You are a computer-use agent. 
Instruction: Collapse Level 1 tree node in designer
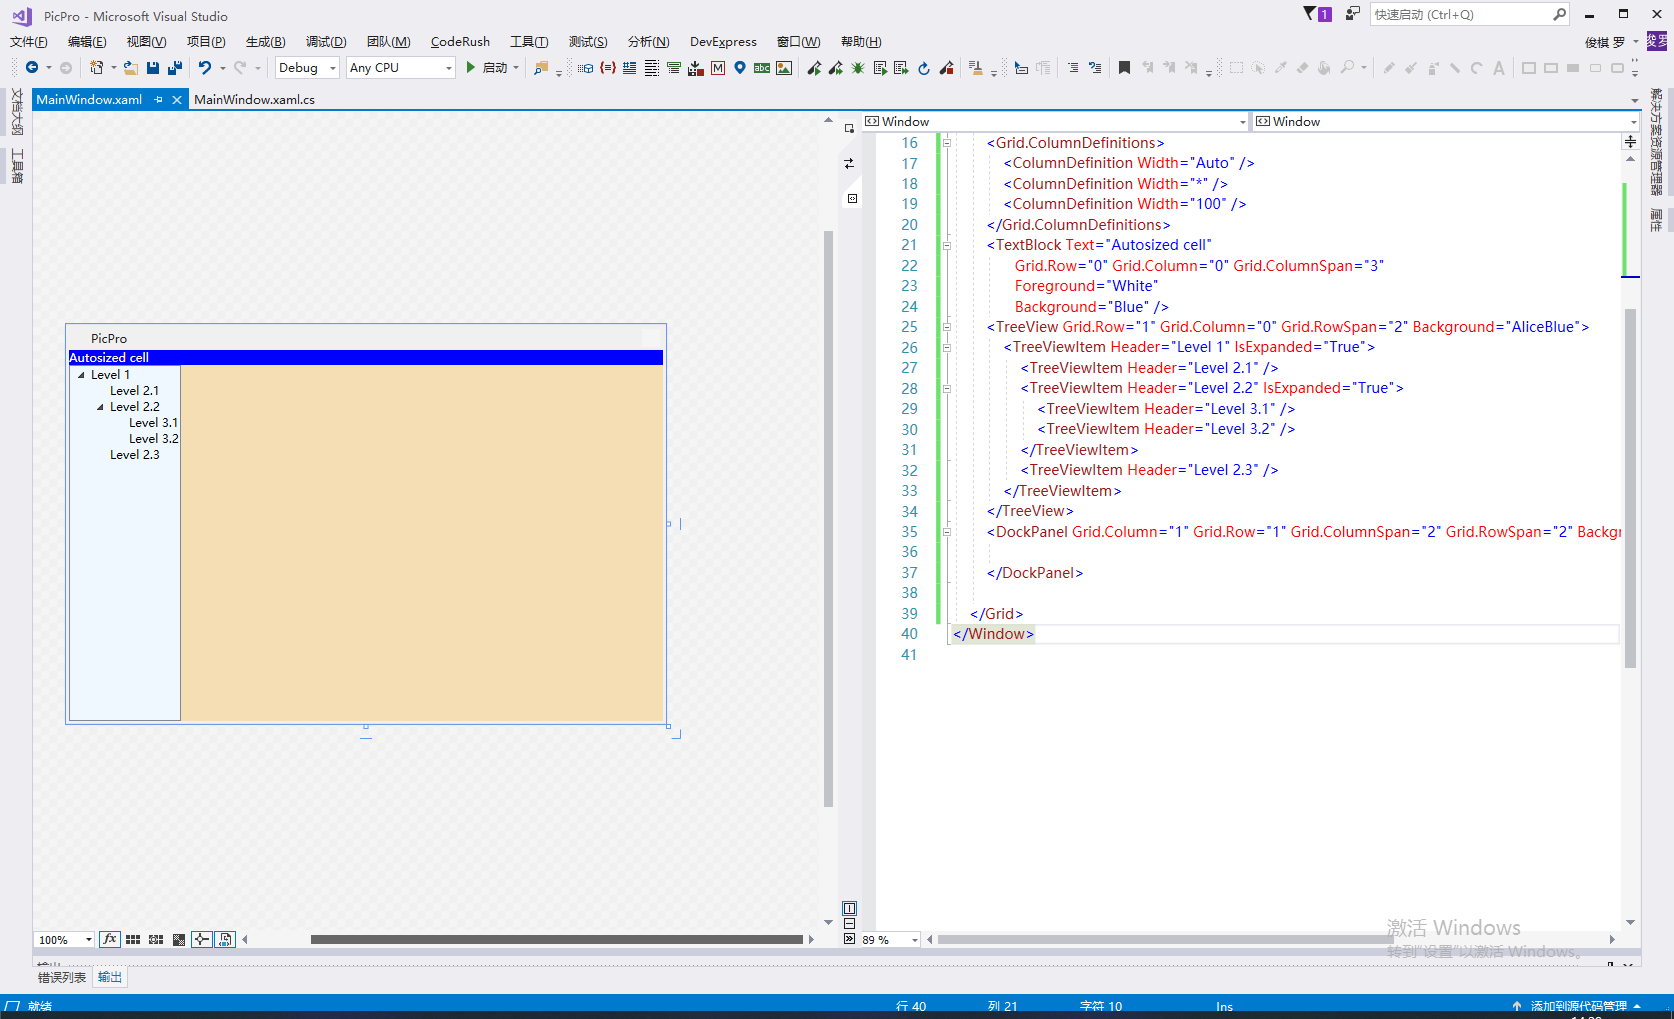82,375
